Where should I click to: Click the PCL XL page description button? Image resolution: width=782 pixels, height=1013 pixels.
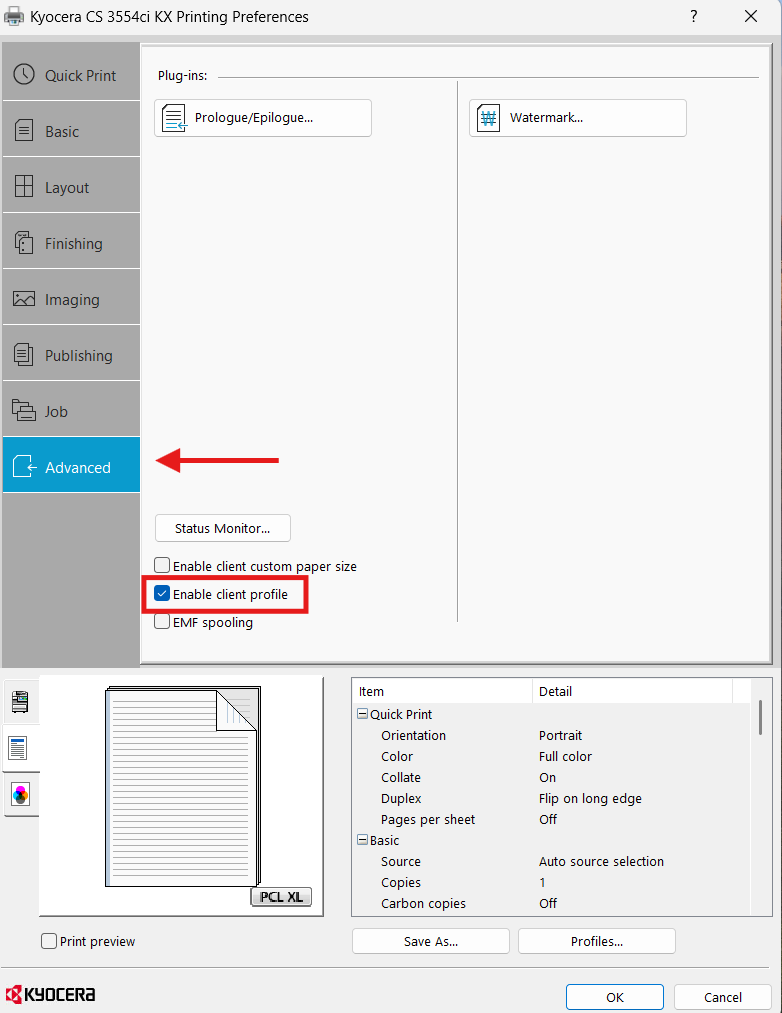281,897
